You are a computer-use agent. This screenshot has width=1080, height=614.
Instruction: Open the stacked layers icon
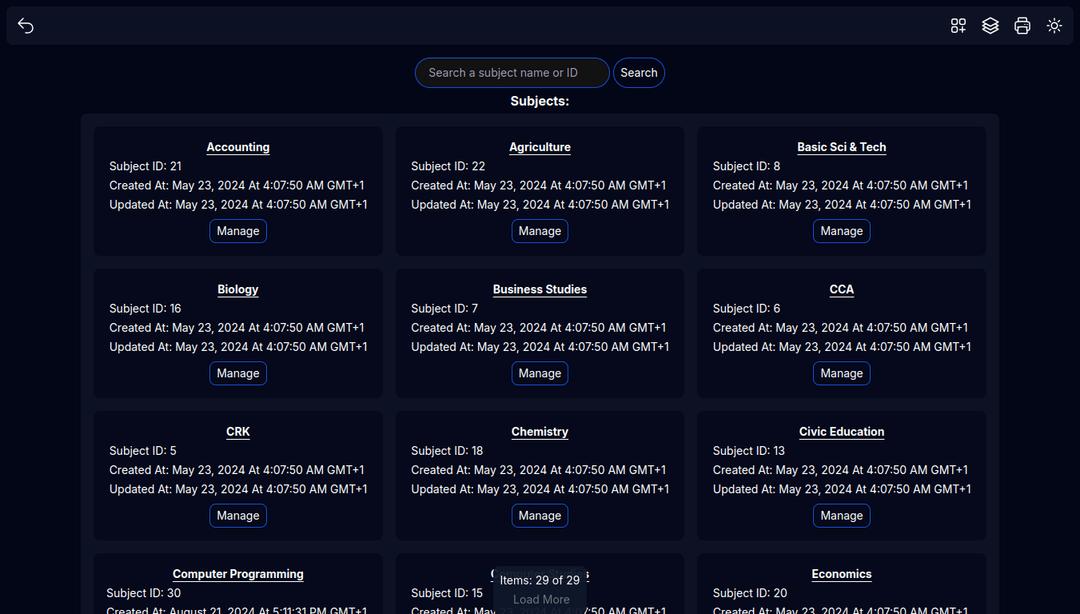990,26
